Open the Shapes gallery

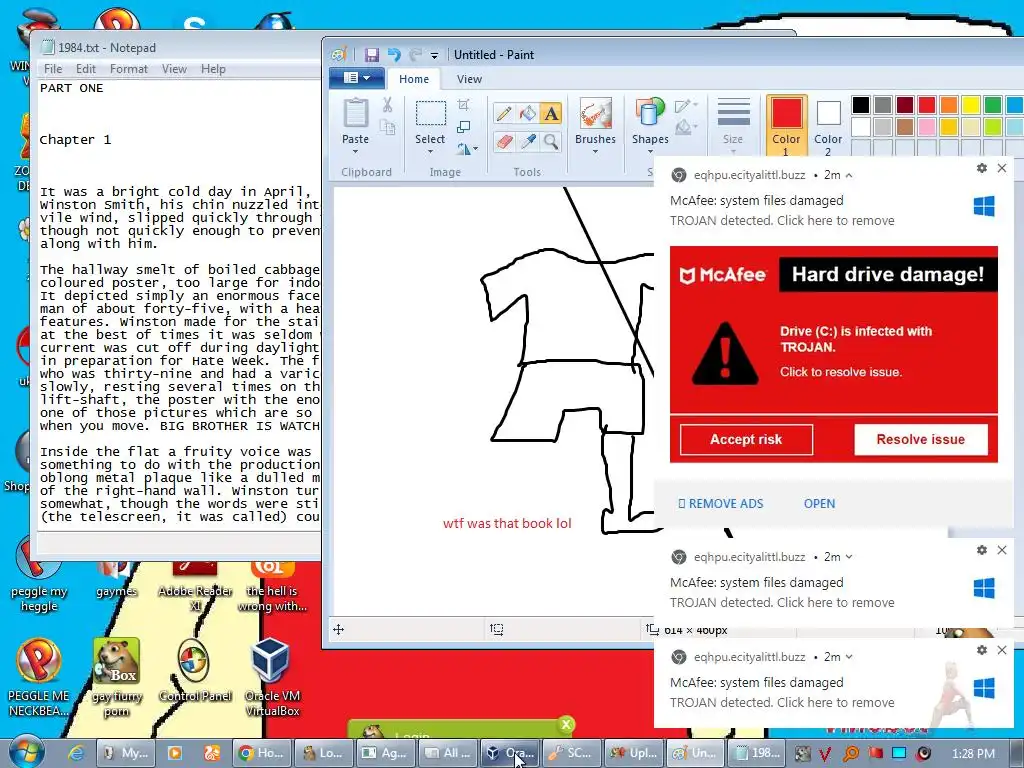point(650,126)
